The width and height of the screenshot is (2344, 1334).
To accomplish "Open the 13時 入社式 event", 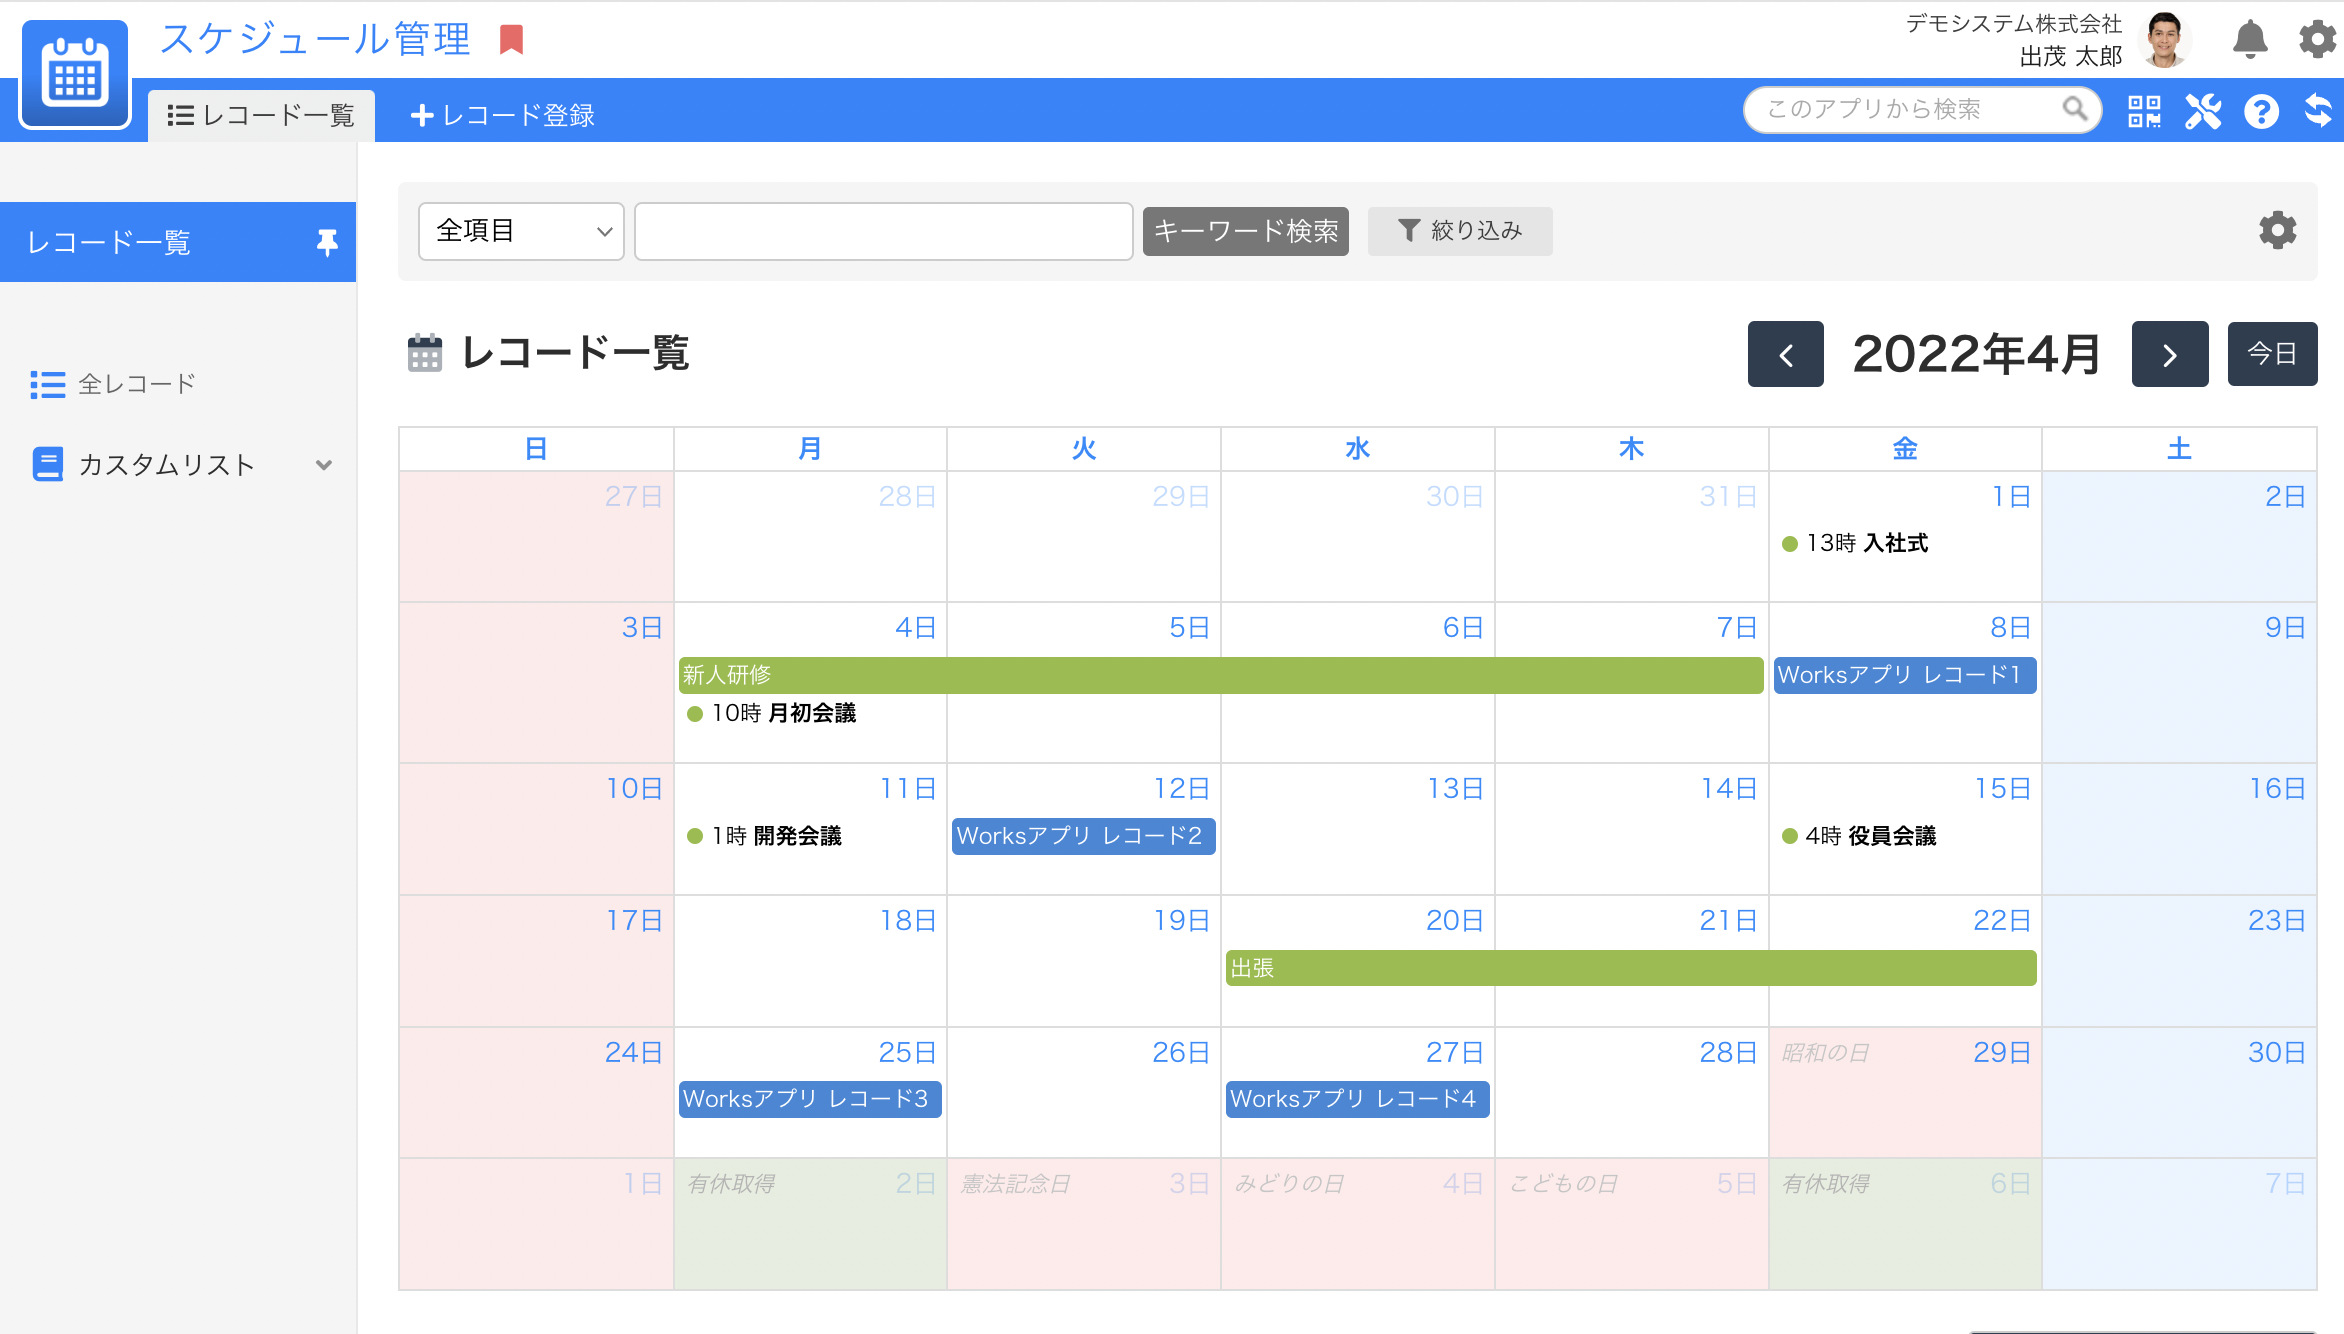I will click(1856, 543).
